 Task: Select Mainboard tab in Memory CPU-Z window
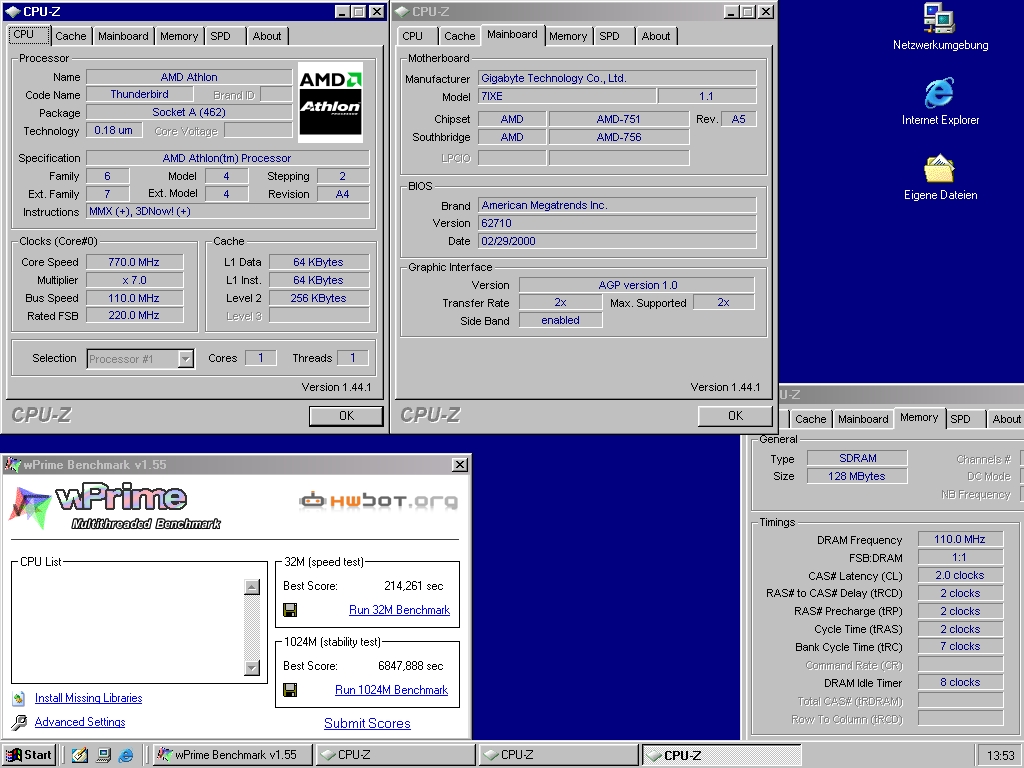click(x=863, y=419)
